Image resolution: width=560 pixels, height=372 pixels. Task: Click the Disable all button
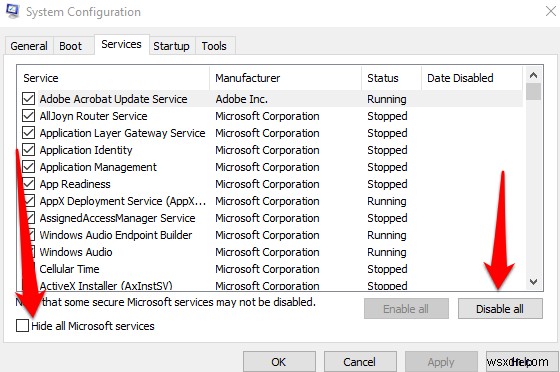click(500, 309)
